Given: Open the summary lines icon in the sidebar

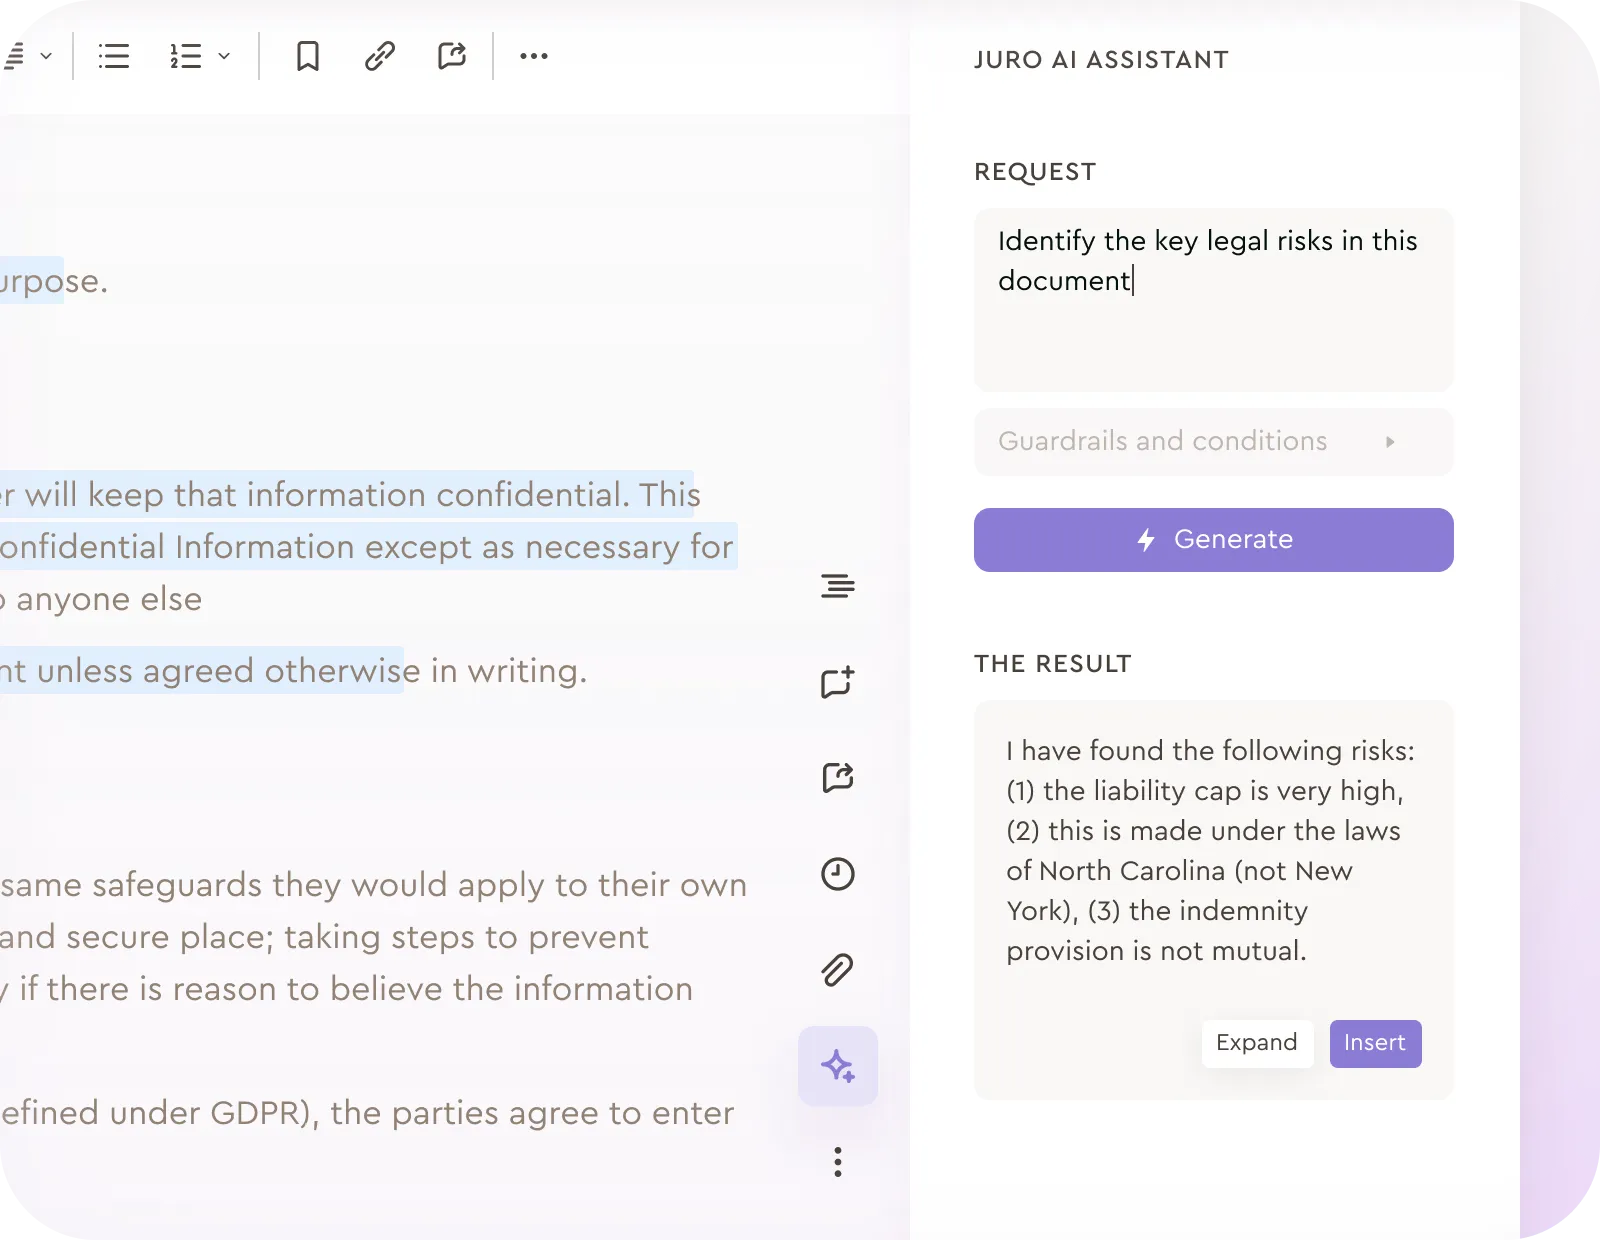Looking at the screenshot, I should 837,587.
